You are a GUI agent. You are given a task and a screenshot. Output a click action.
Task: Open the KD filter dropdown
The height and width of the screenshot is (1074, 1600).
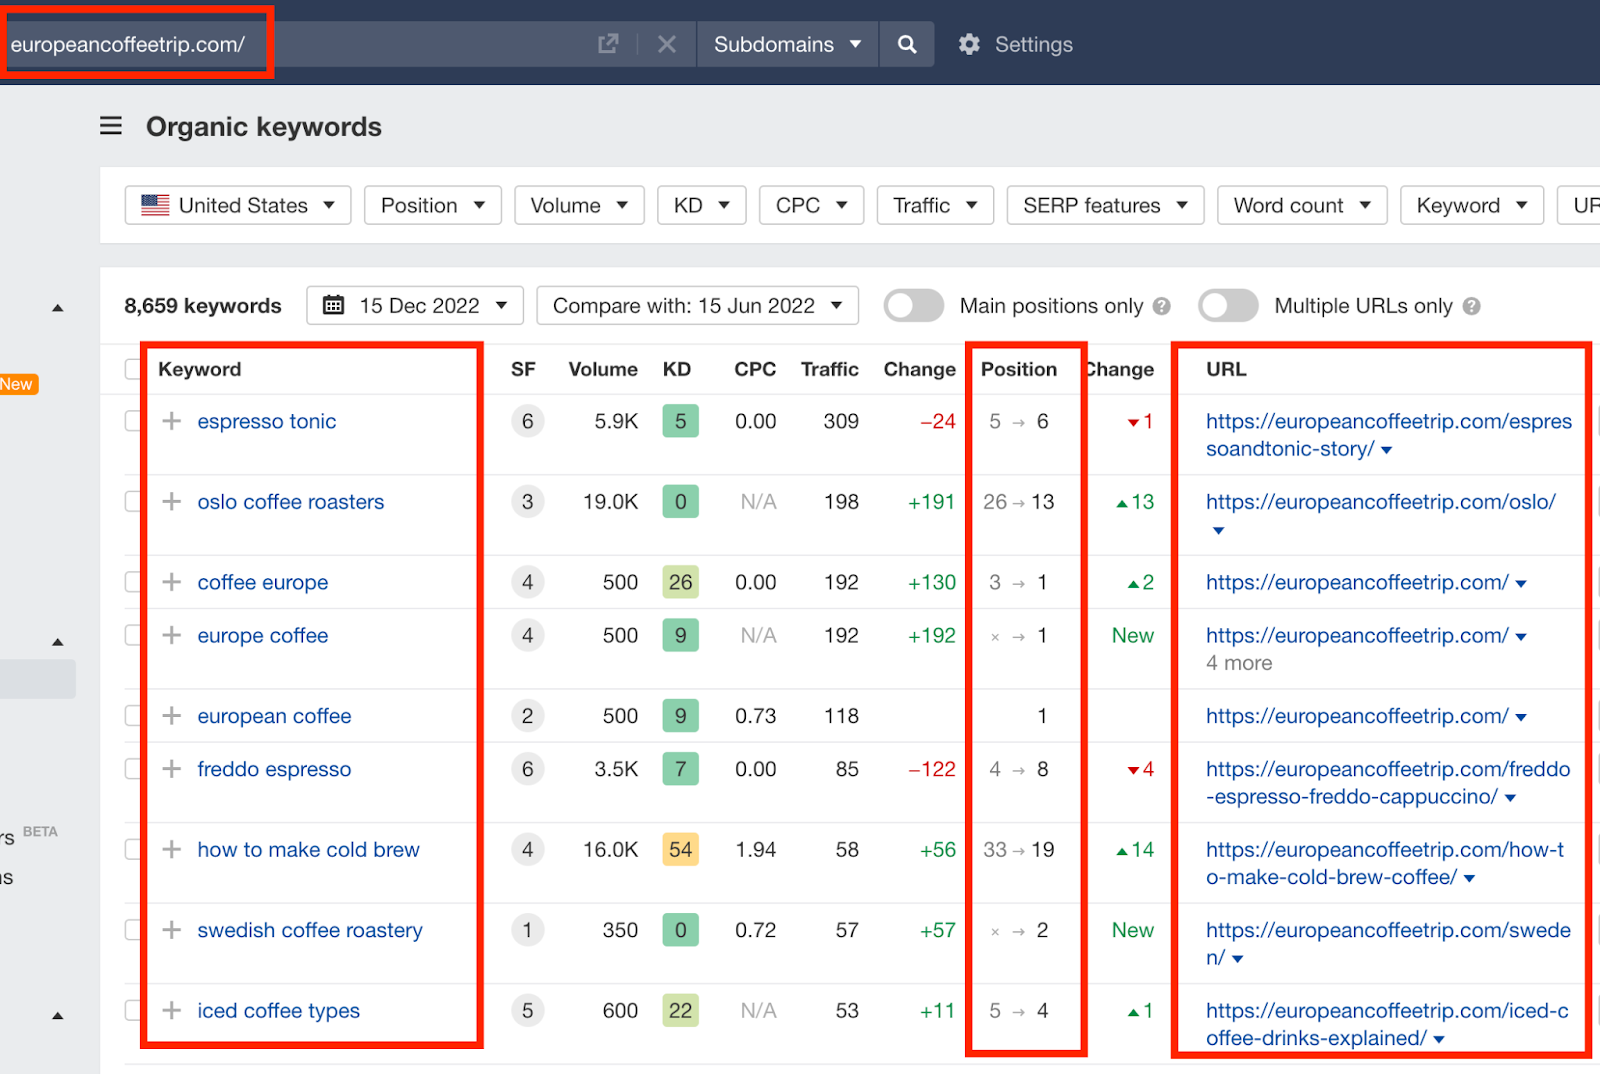click(x=701, y=205)
